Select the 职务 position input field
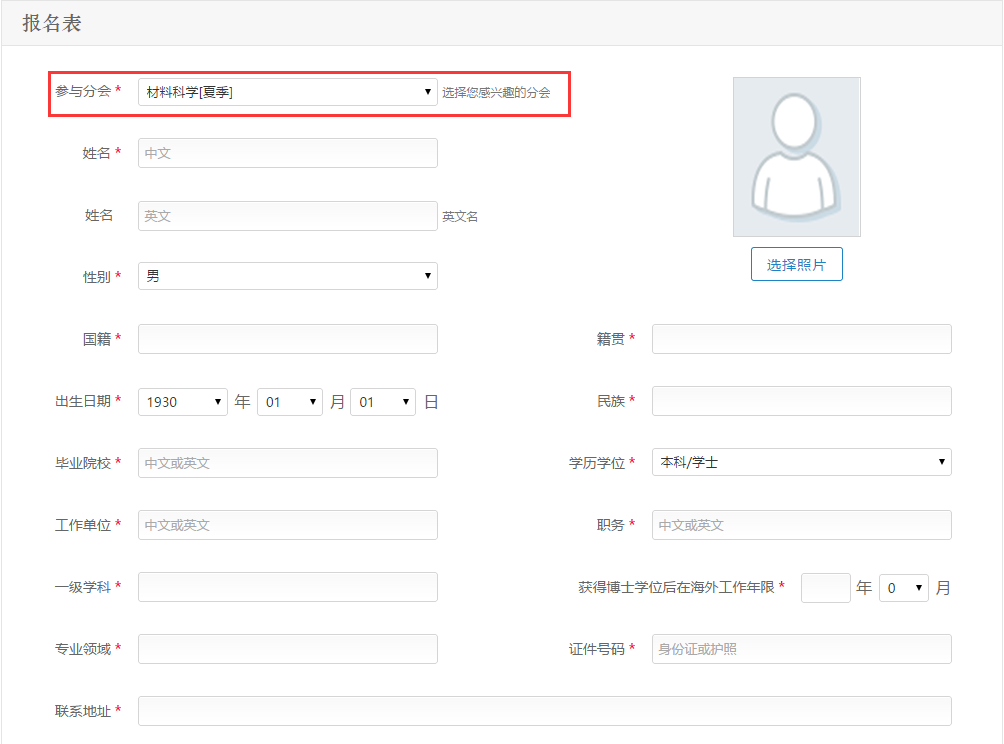This screenshot has height=744, width=1004. [800, 524]
